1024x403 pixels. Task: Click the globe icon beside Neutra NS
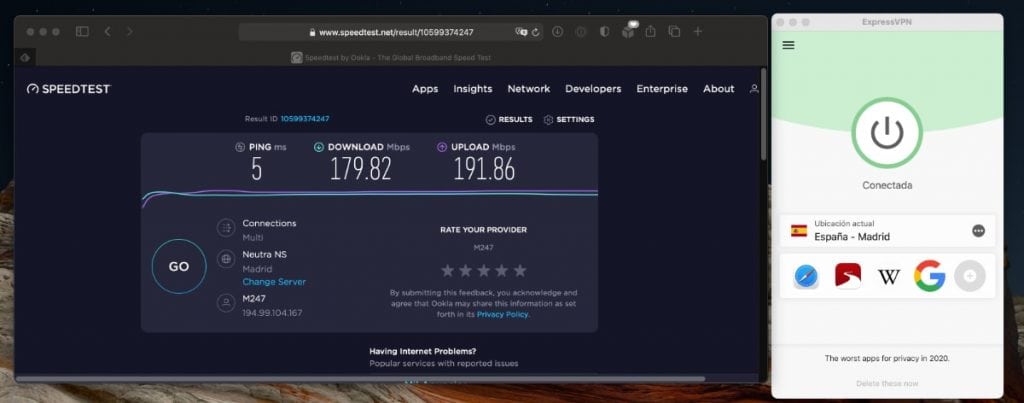(x=226, y=259)
